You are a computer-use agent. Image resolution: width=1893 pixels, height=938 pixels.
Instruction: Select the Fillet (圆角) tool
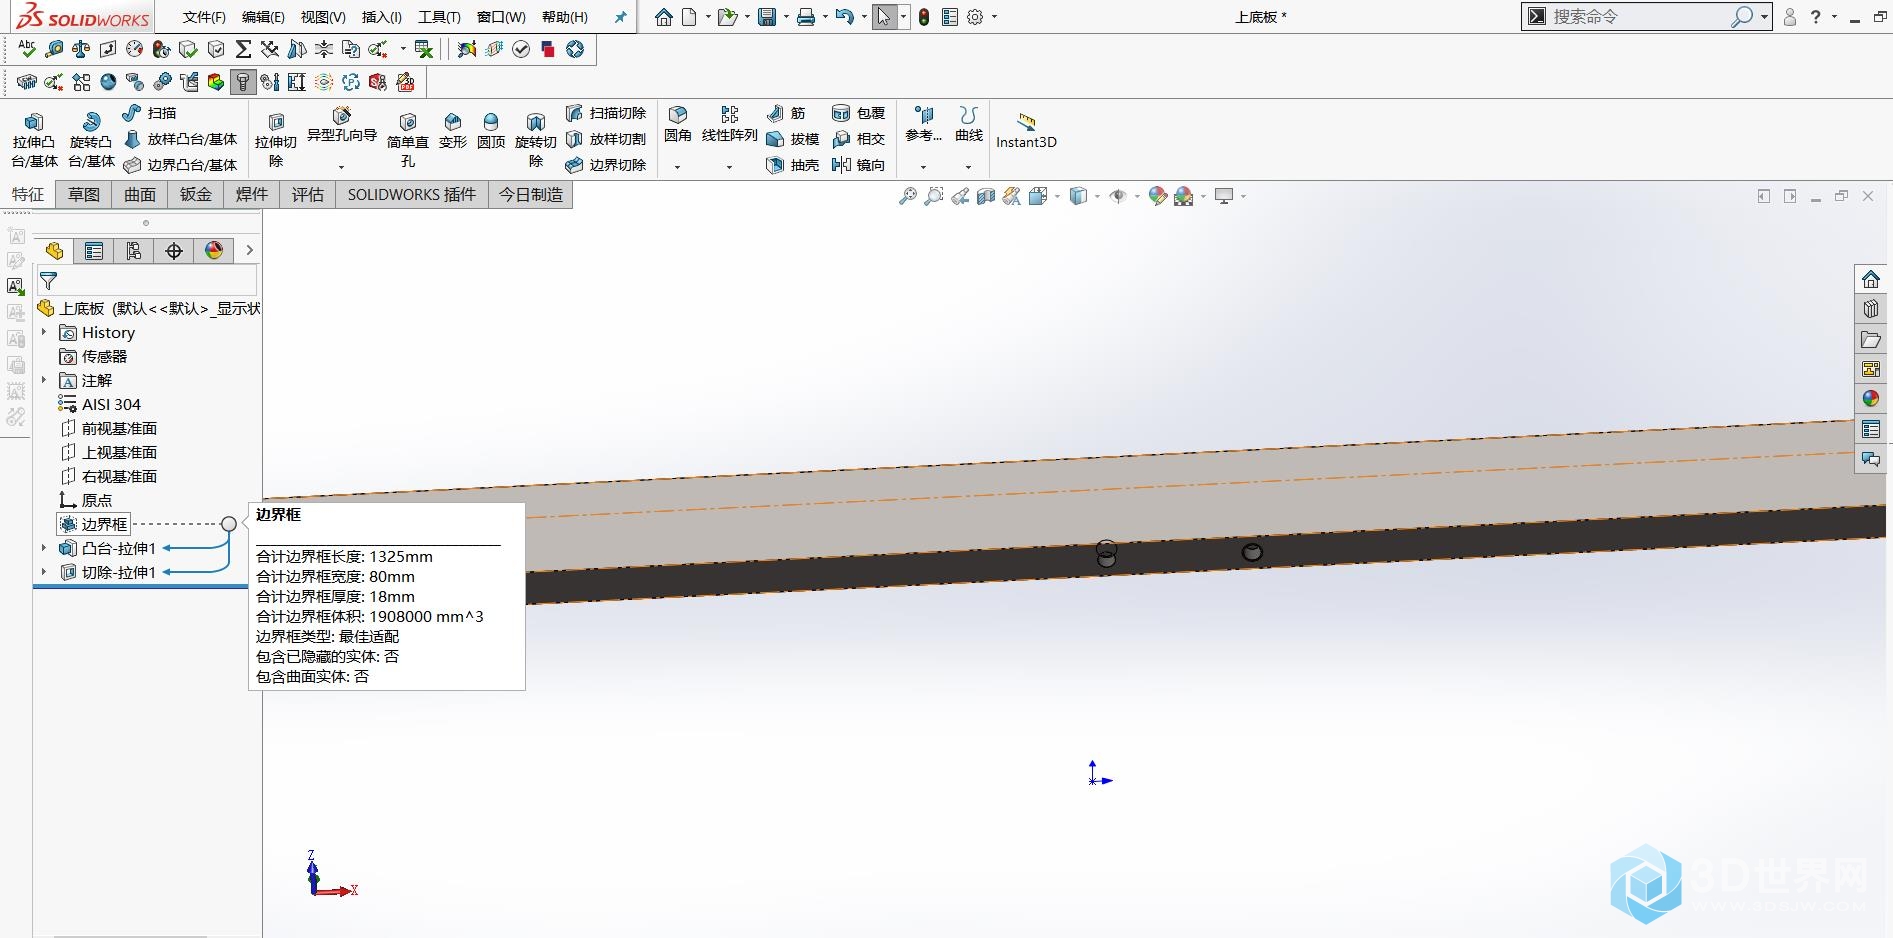click(677, 125)
